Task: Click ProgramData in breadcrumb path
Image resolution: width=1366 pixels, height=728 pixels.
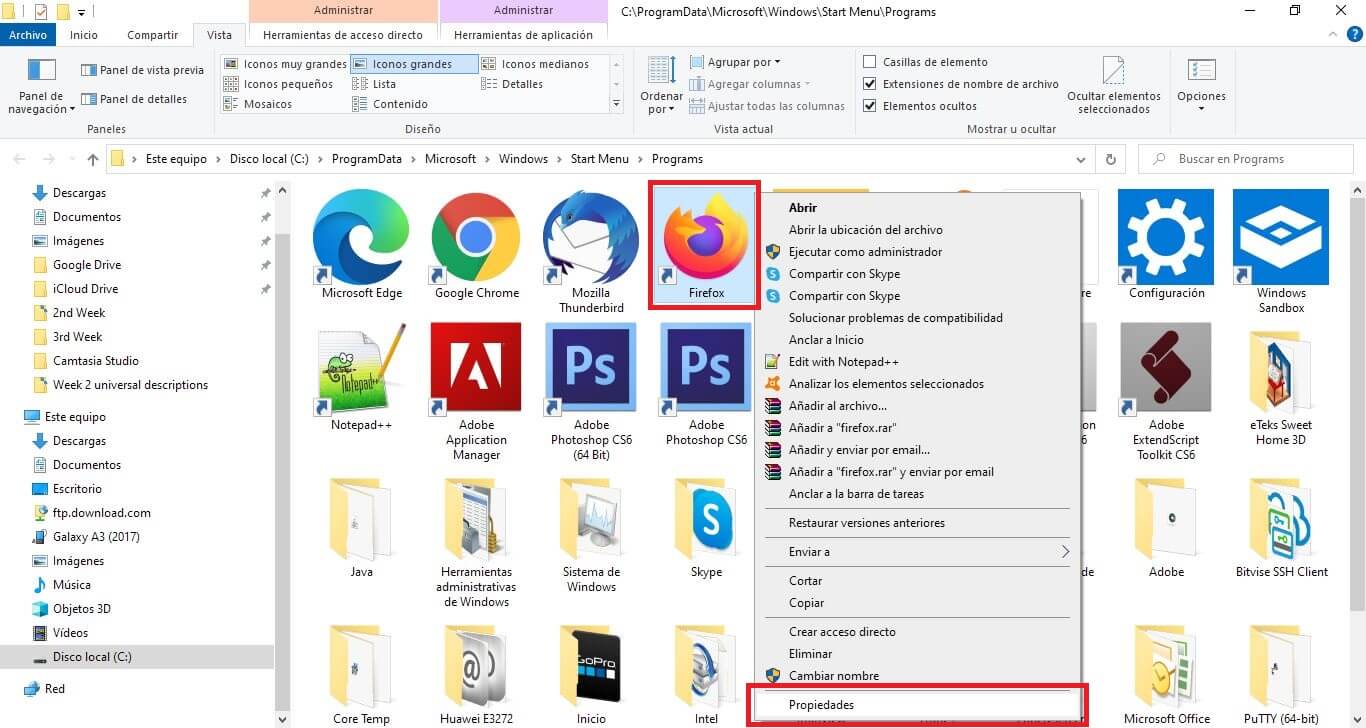Action: (x=366, y=159)
